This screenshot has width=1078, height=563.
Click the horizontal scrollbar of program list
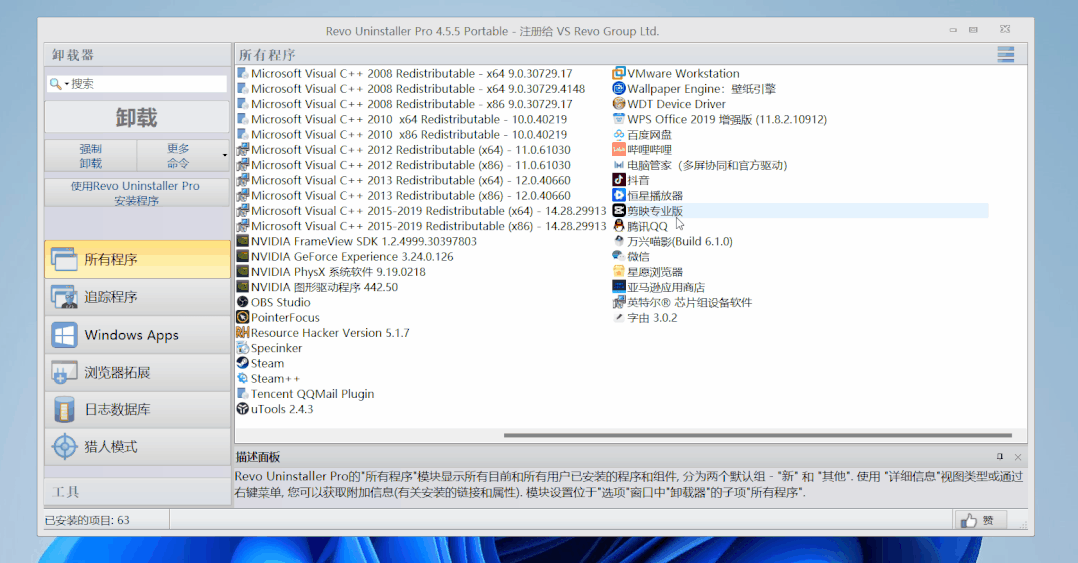(x=758, y=435)
